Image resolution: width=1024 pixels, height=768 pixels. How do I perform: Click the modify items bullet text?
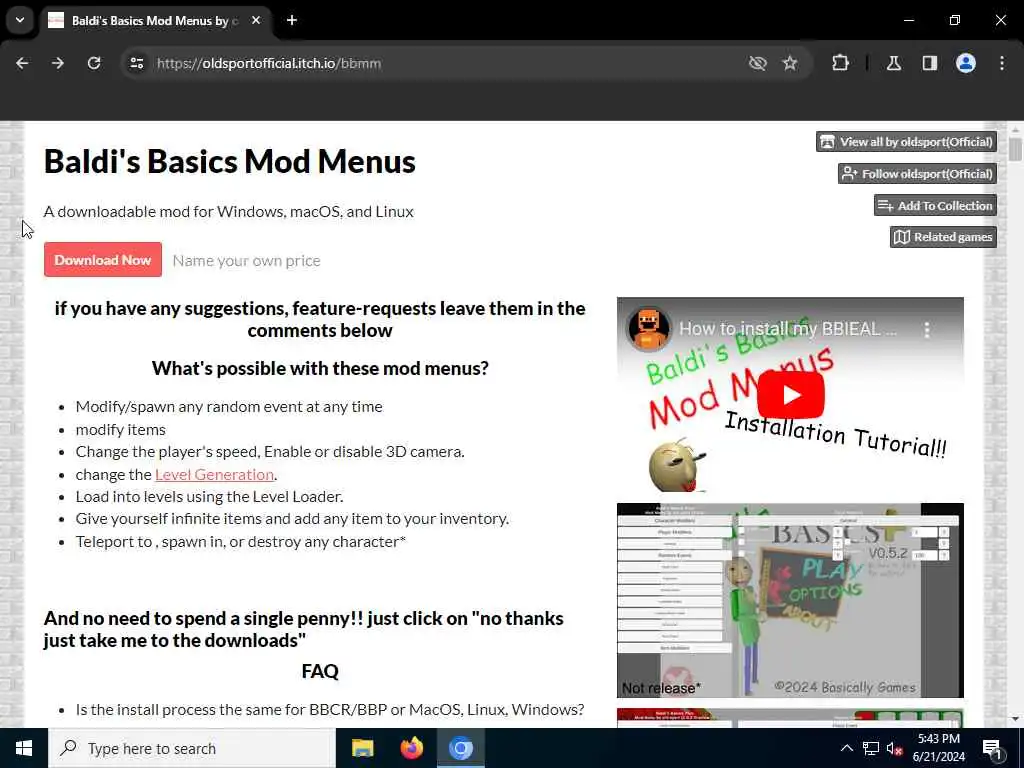(x=121, y=430)
